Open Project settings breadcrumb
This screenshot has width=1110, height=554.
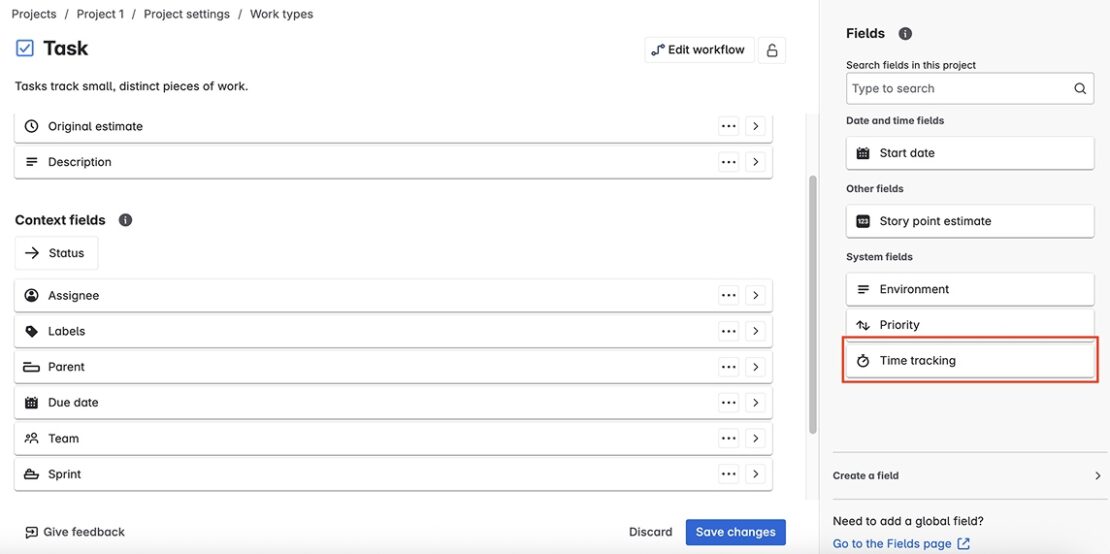pyautogui.click(x=187, y=14)
